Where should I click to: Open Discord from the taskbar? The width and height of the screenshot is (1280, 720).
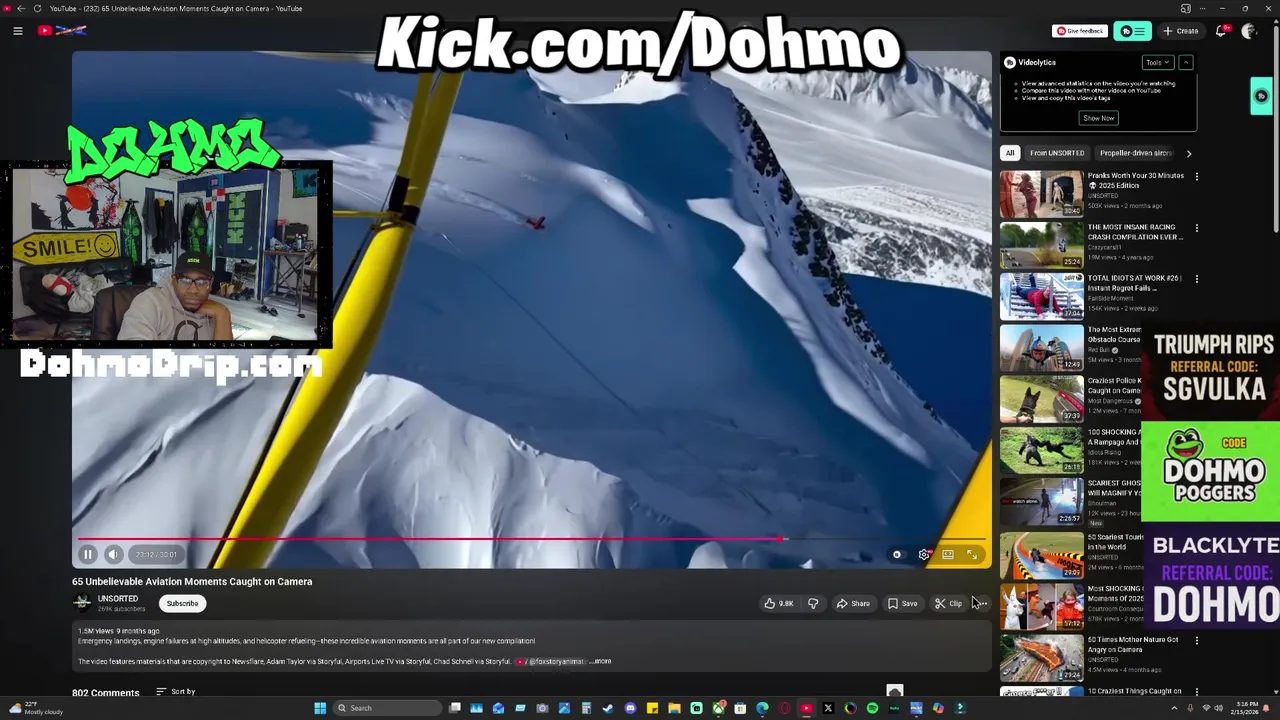(x=630, y=708)
